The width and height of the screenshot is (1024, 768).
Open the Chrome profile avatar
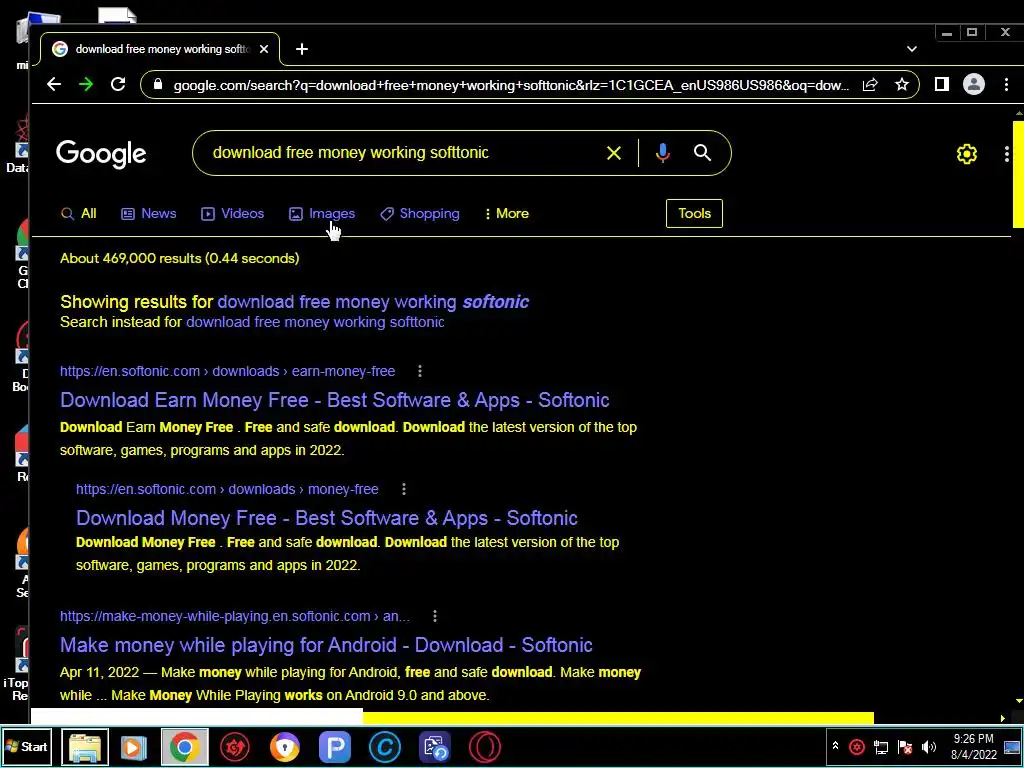point(974,84)
